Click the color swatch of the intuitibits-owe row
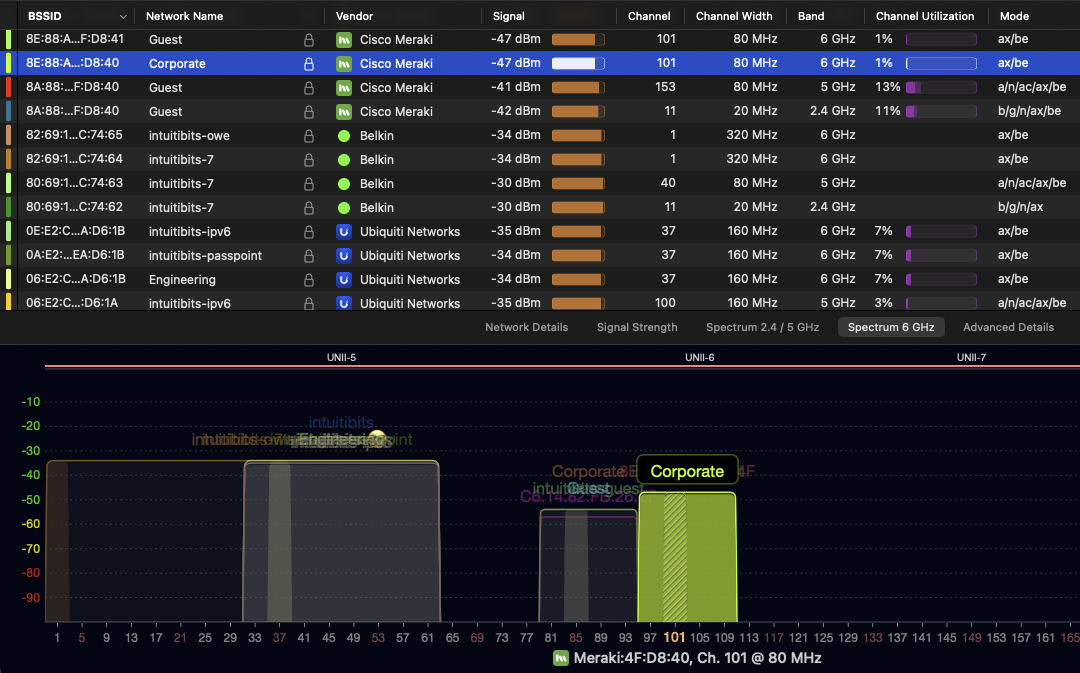Screen dimensions: 1080x673 click(x=8, y=136)
